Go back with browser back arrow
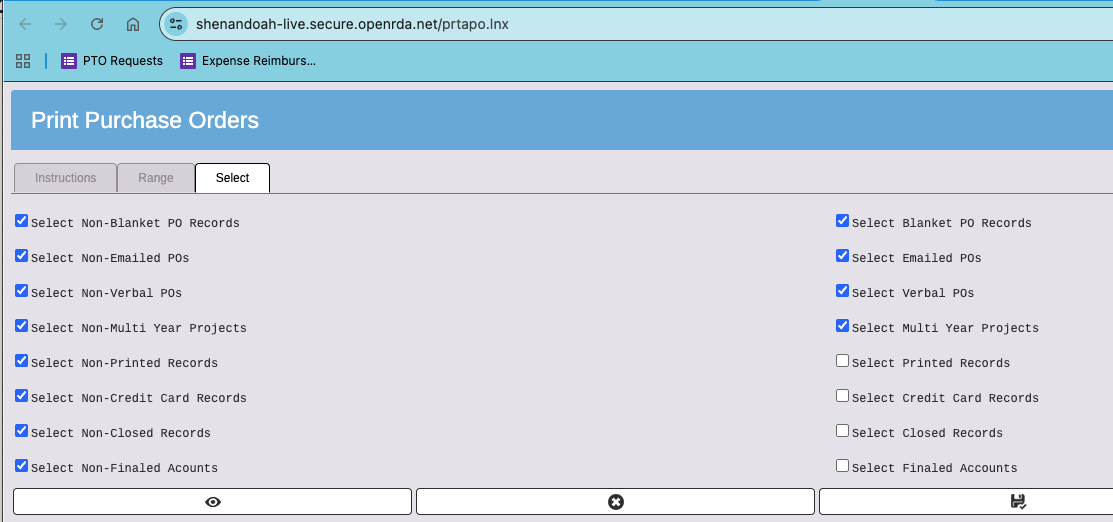This screenshot has width=1113, height=522. [26, 24]
